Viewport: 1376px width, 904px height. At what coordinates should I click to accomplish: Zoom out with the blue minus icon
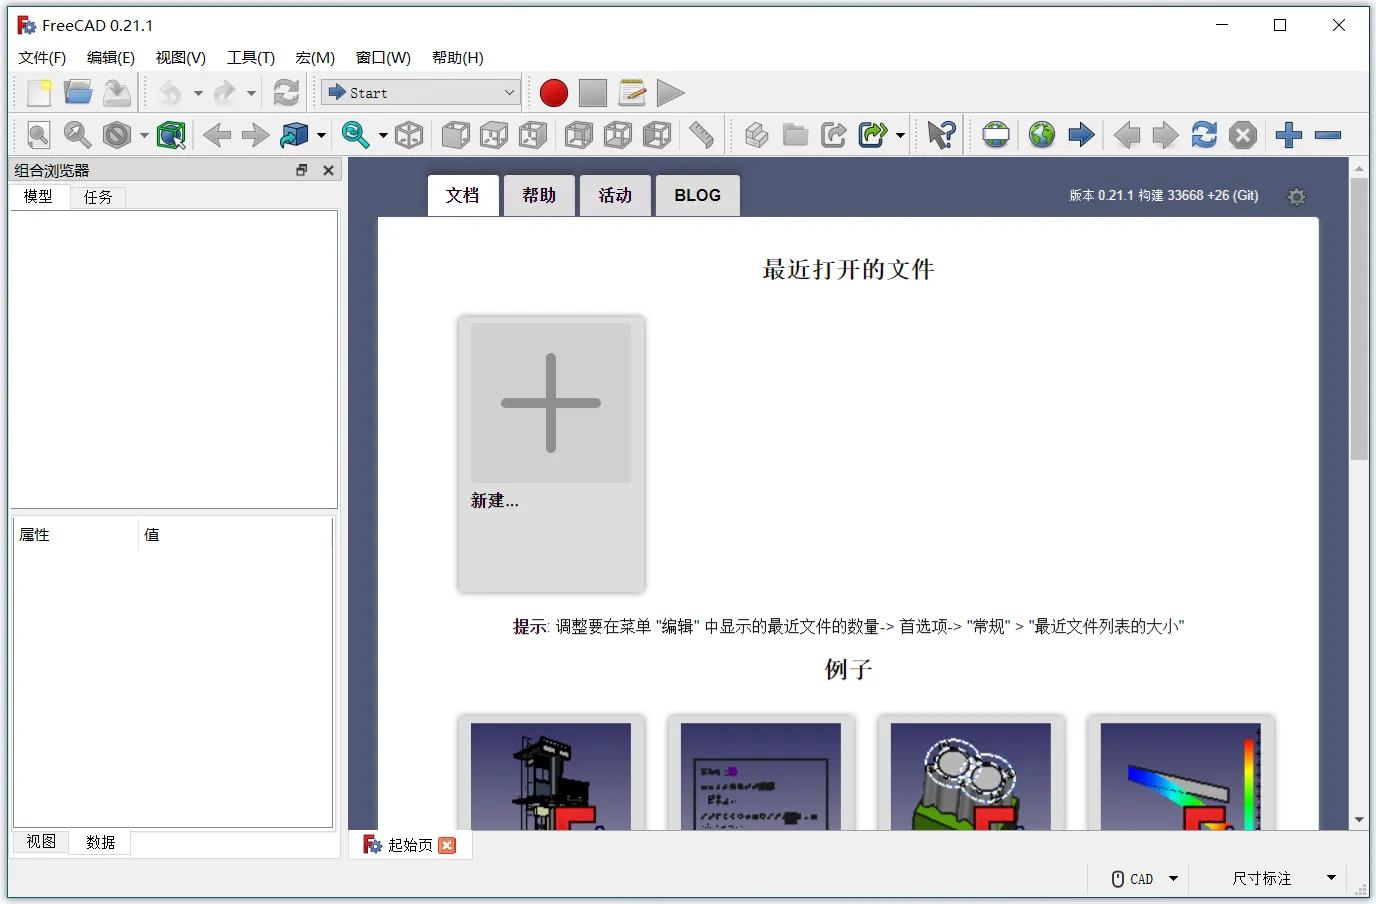(1328, 135)
